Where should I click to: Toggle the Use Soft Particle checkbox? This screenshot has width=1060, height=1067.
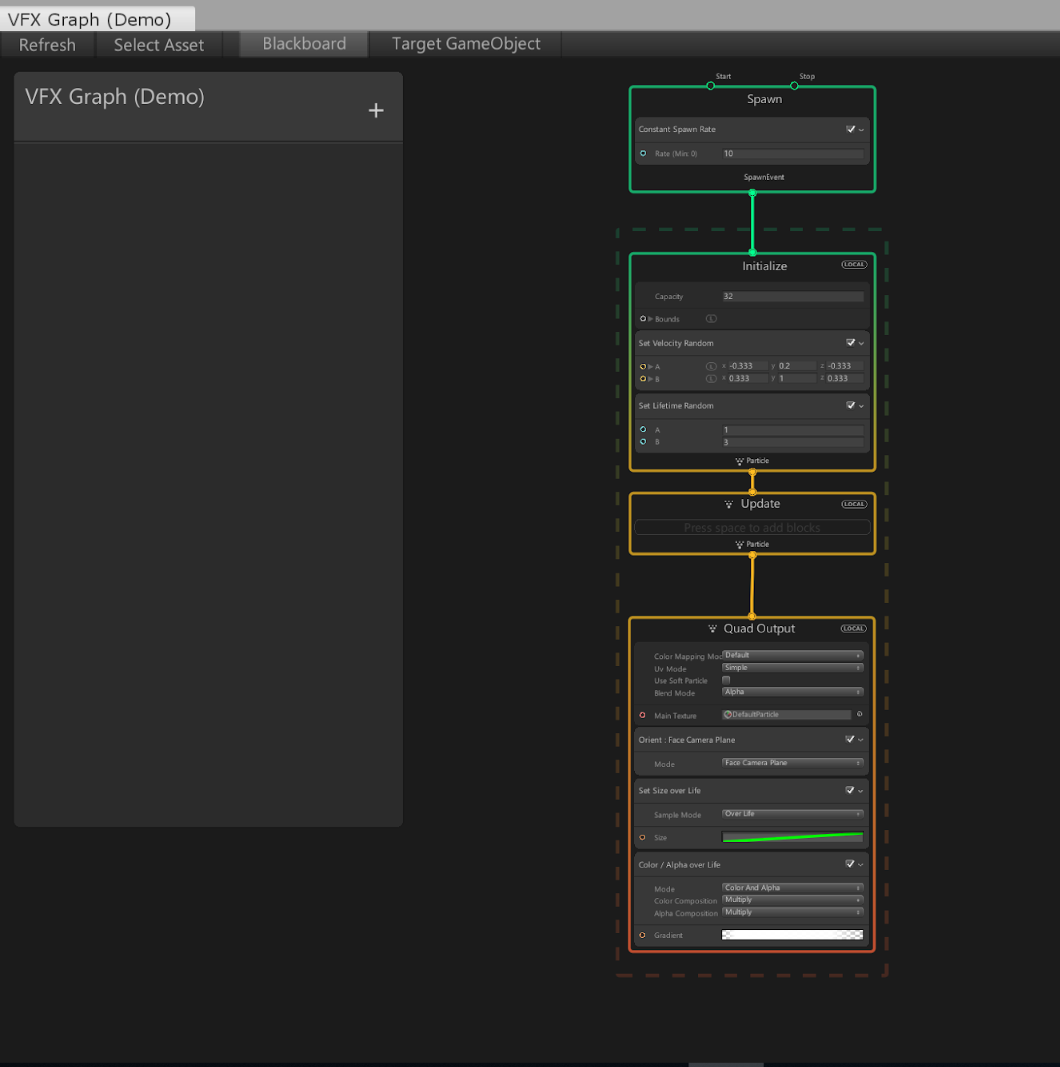(x=726, y=680)
